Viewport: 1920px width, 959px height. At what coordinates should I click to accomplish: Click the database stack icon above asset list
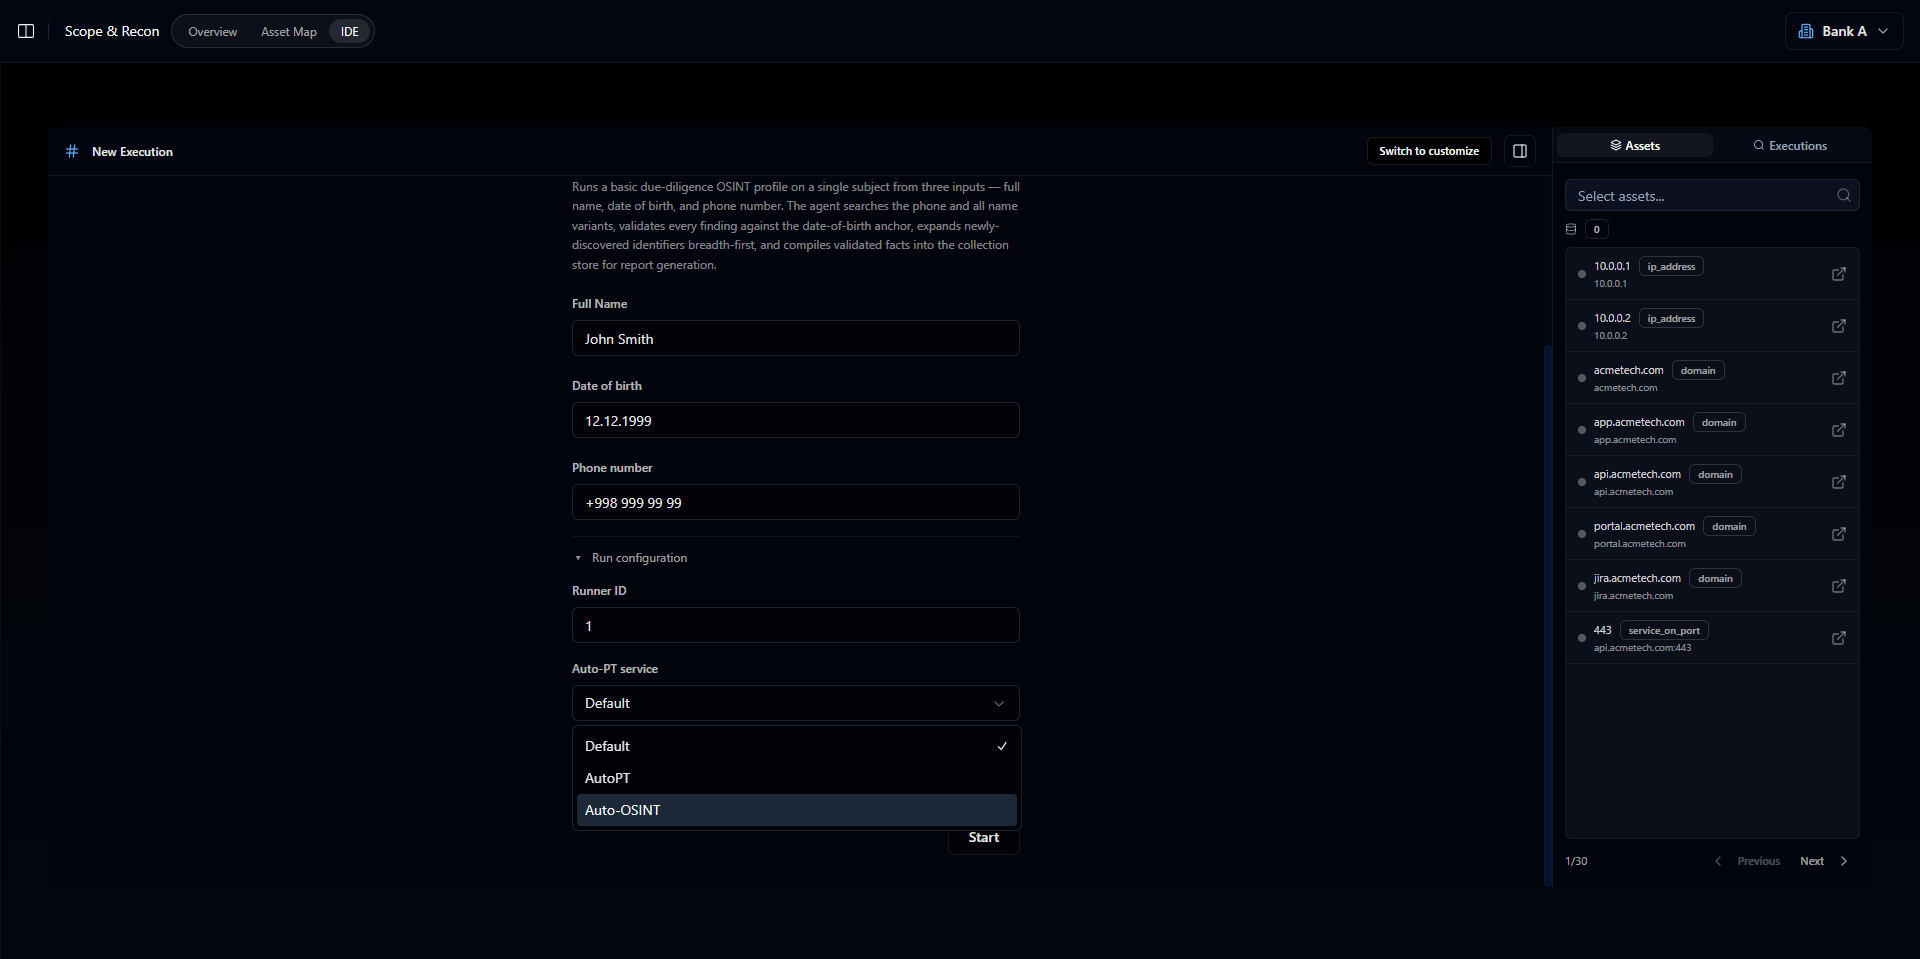coord(1571,229)
